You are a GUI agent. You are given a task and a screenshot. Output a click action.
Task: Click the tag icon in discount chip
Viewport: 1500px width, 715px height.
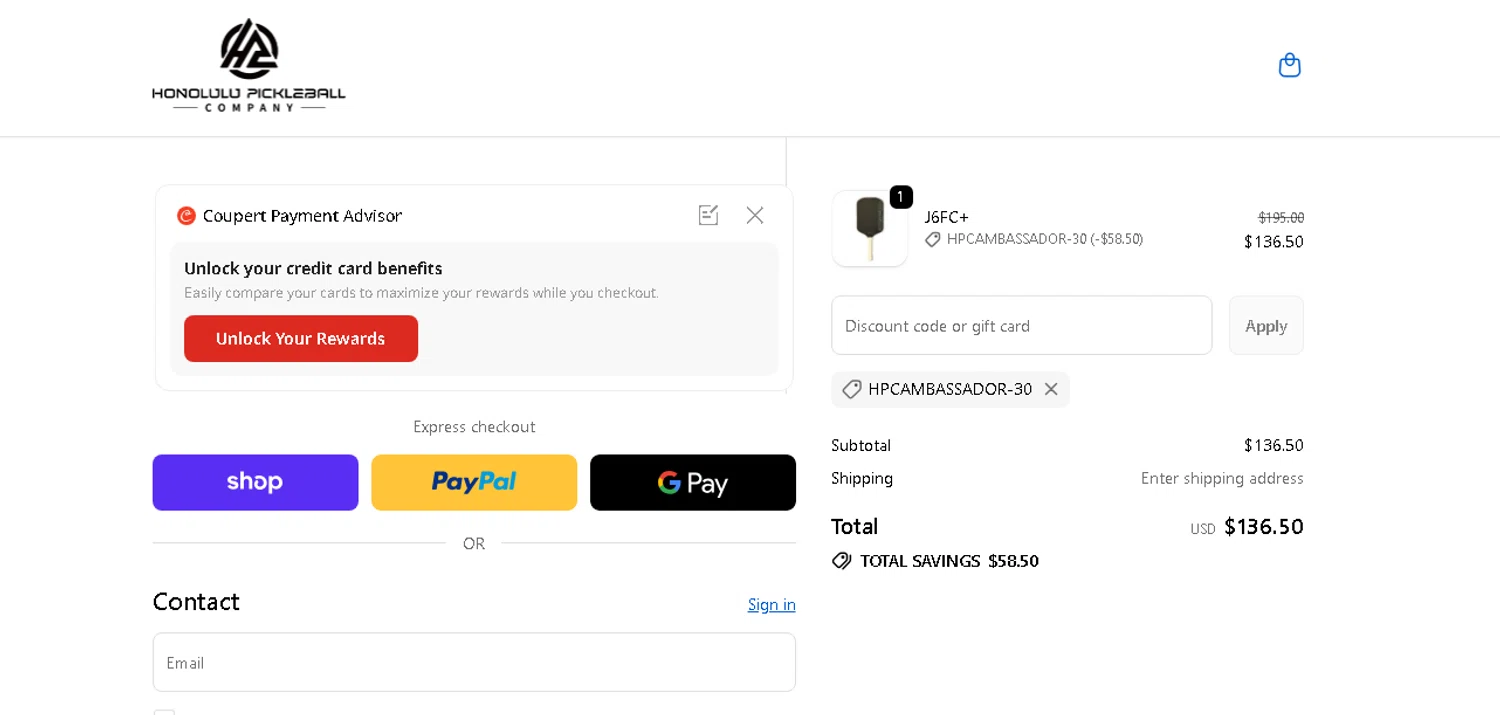(852, 389)
